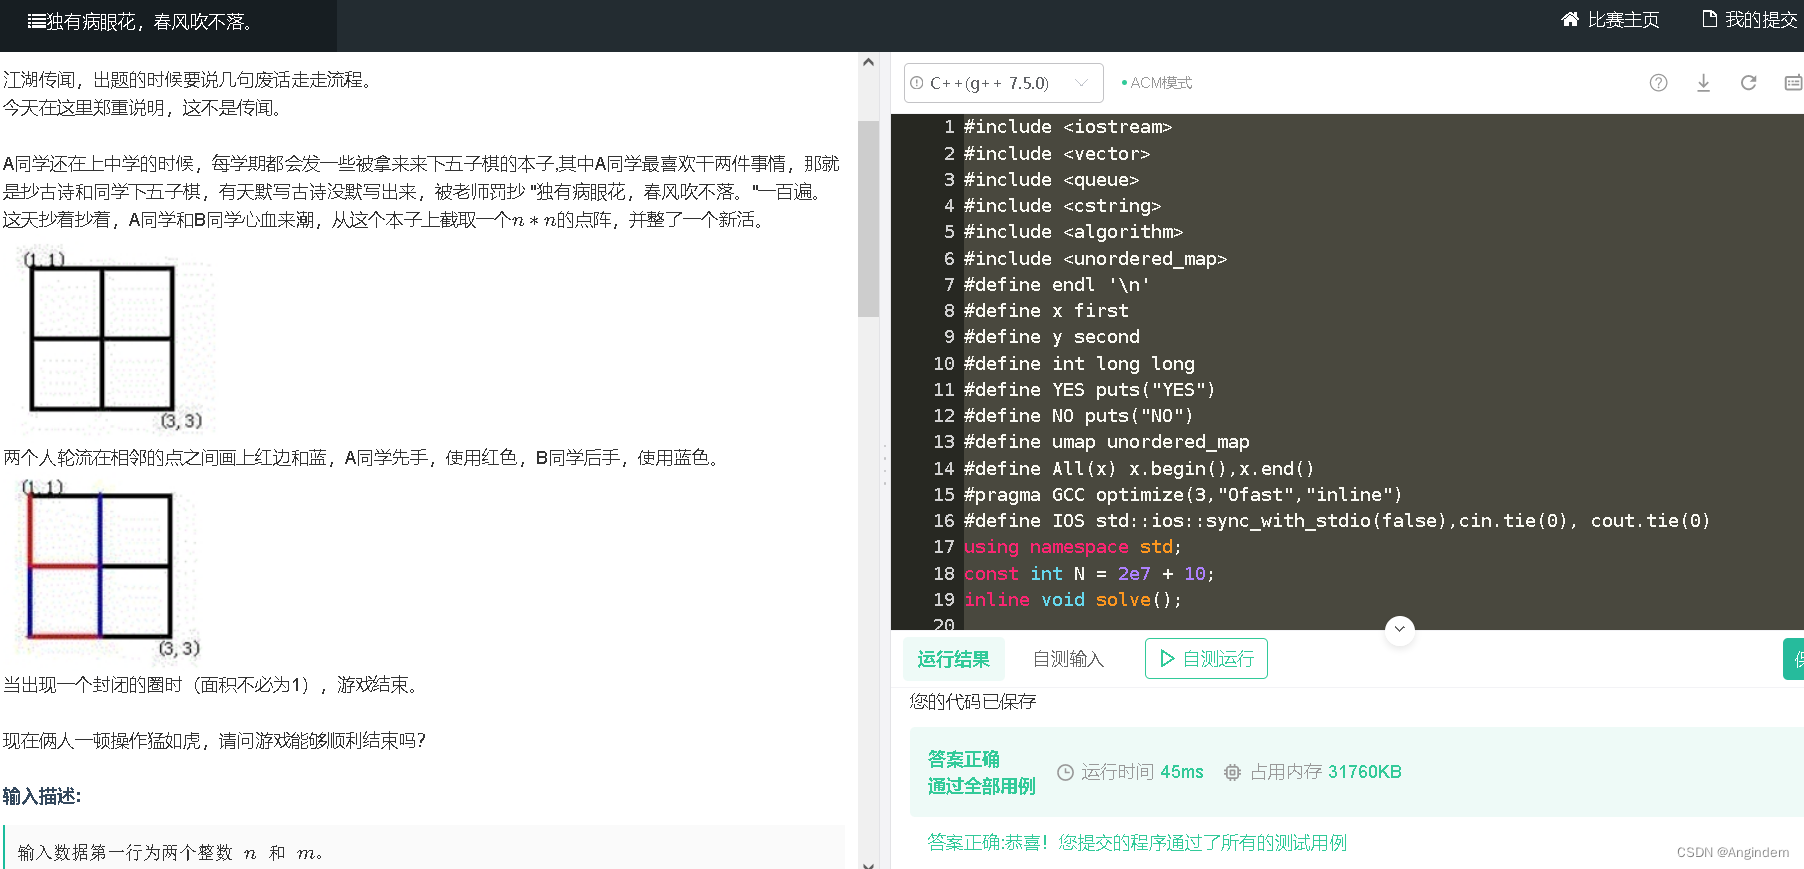Screen dimensions: 1804x869
Task: Click up arrow of problem scrollbar
Action: [x=868, y=62]
